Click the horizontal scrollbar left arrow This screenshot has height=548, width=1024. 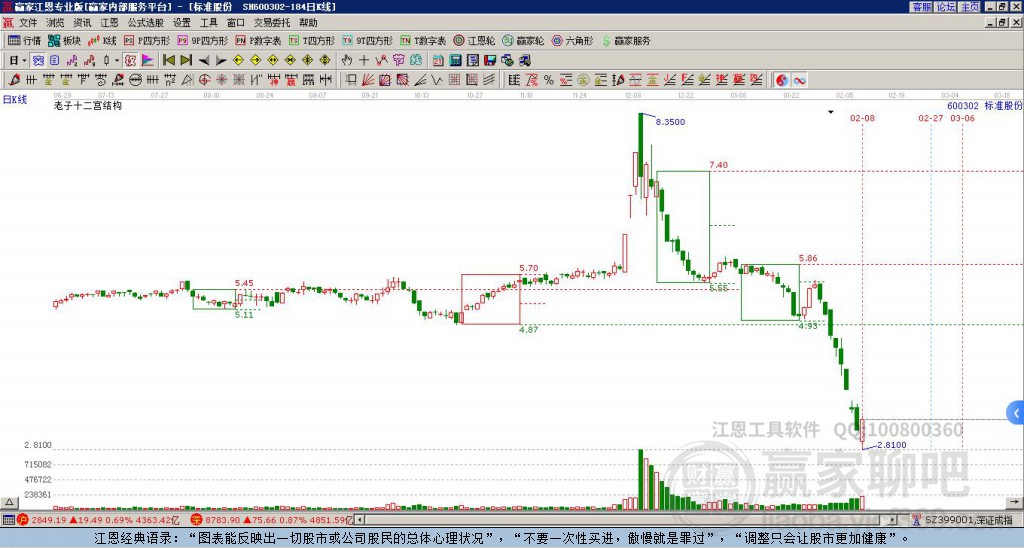[x=360, y=520]
